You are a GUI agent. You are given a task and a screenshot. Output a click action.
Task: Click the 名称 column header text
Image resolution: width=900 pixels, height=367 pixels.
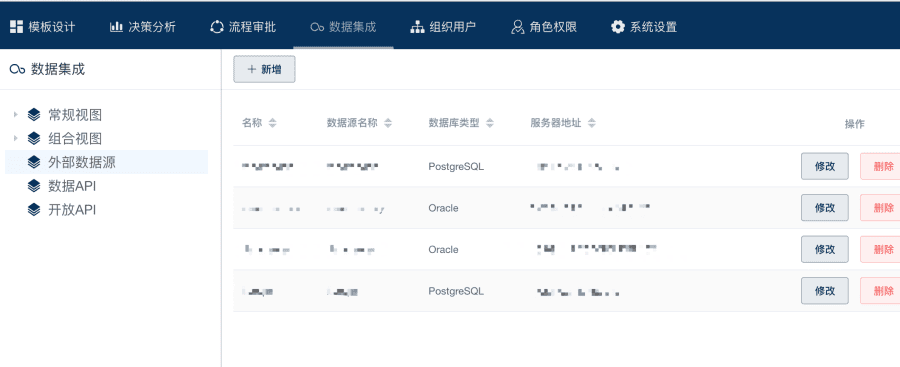(x=252, y=123)
